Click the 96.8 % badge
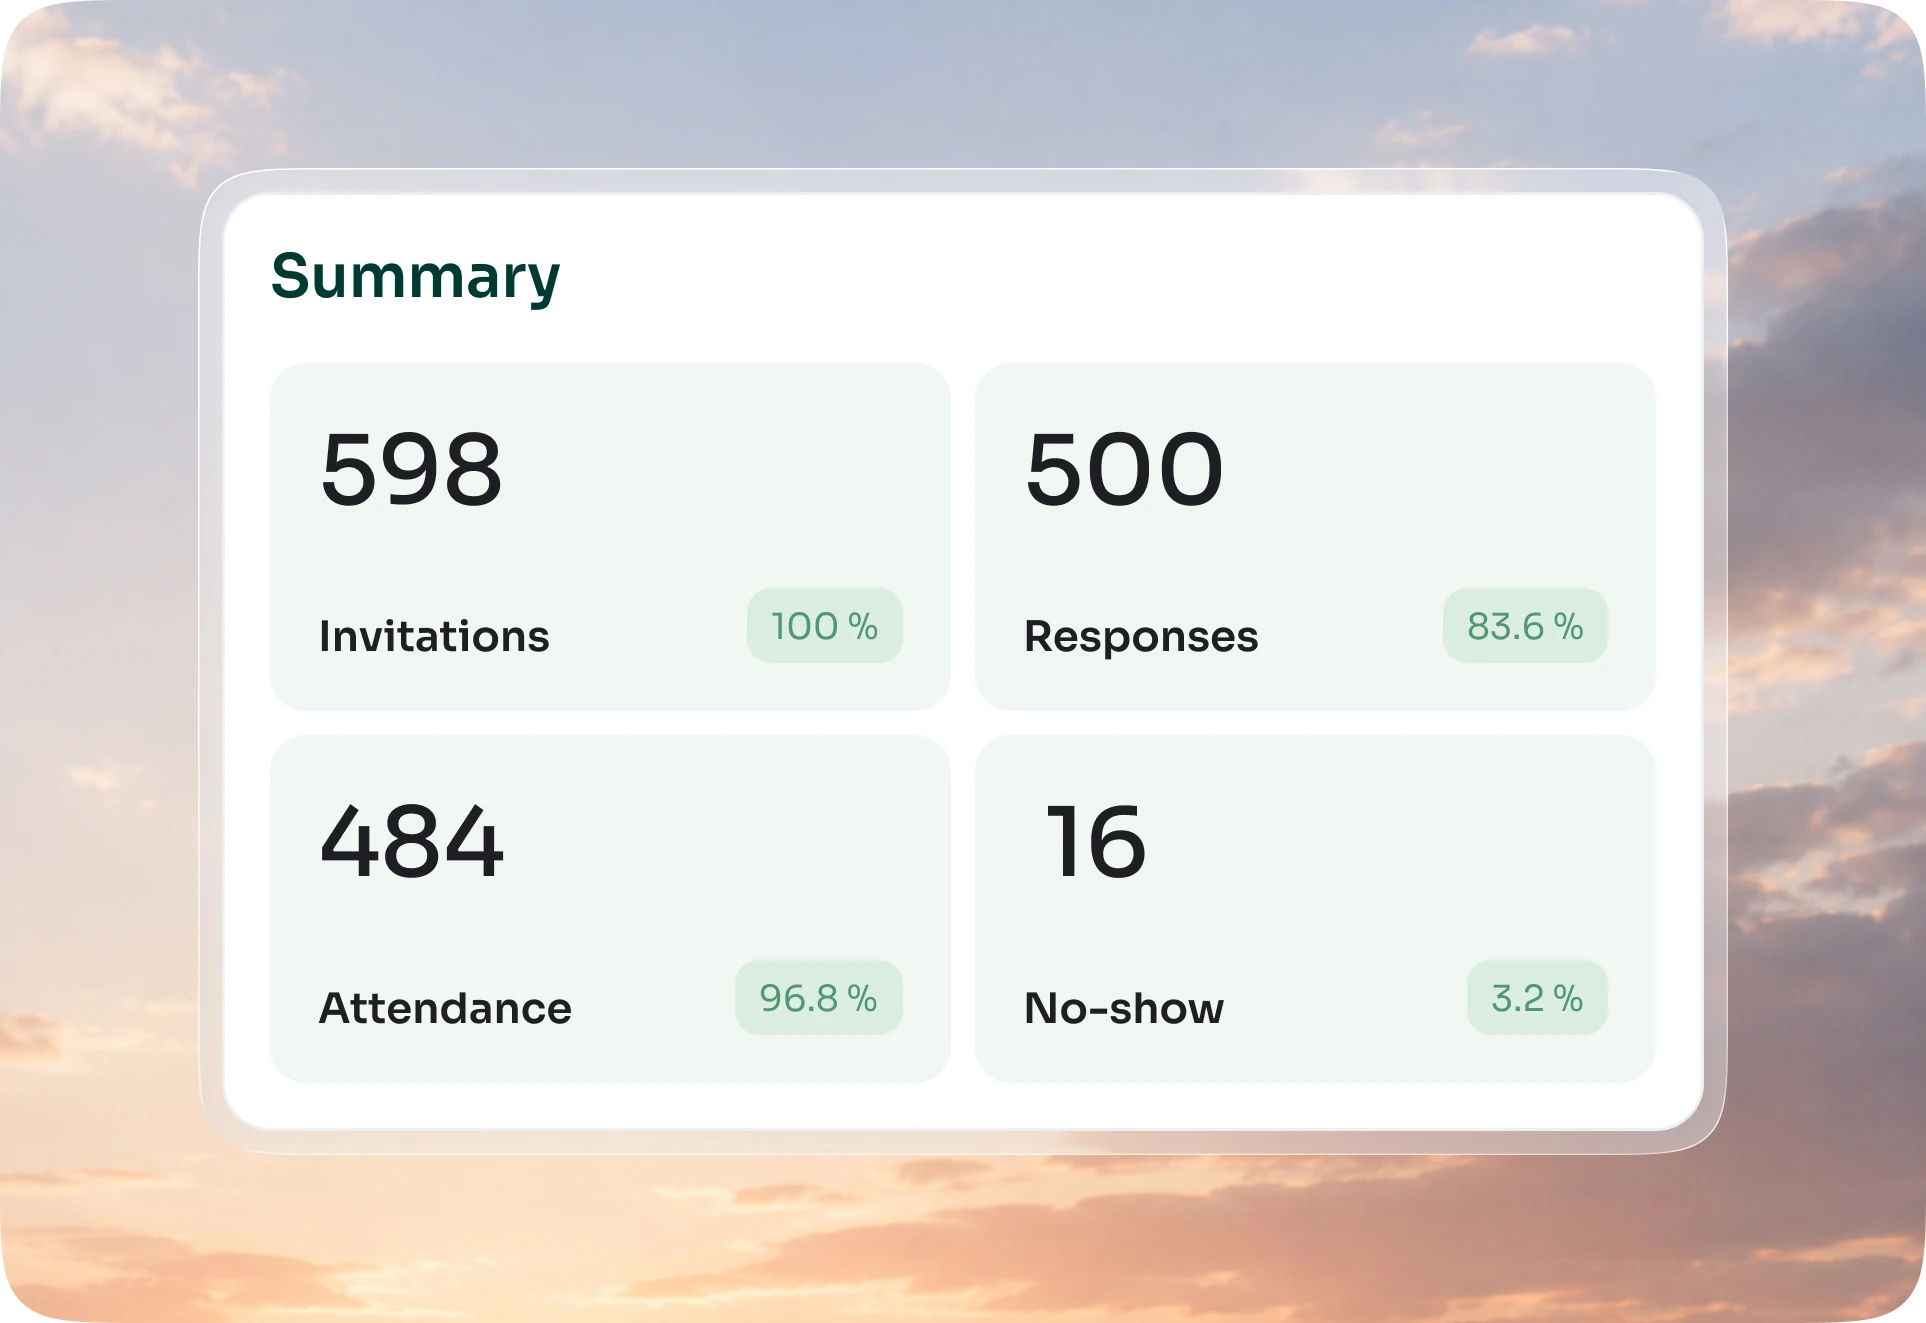Screen dimensions: 1926x1323 tap(818, 998)
